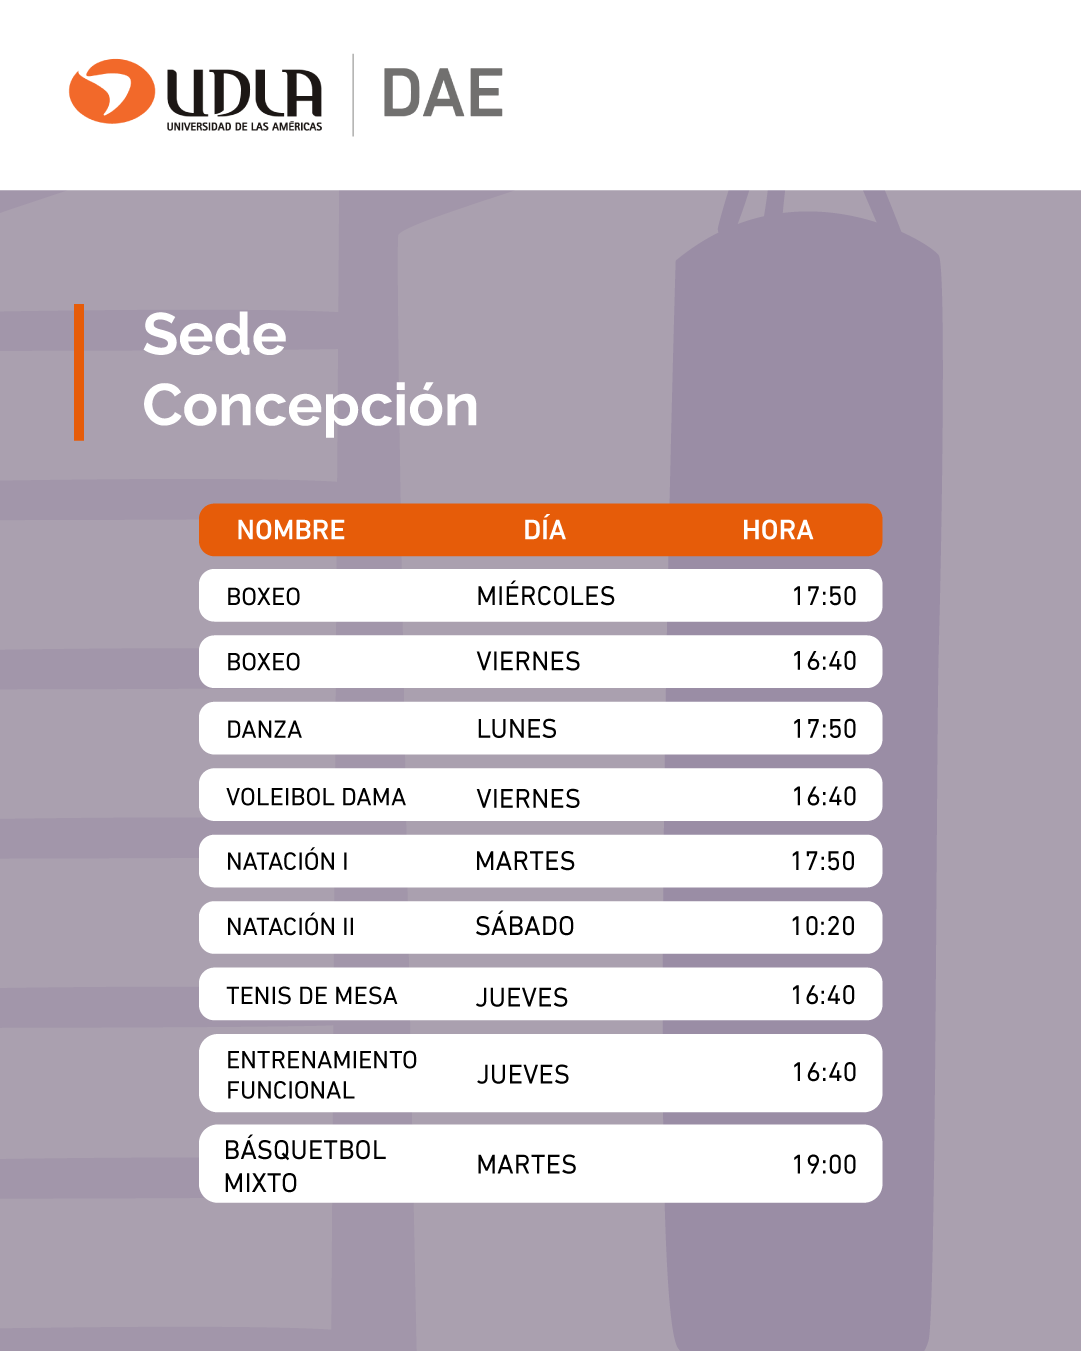Click the DAE logo text

442,93
